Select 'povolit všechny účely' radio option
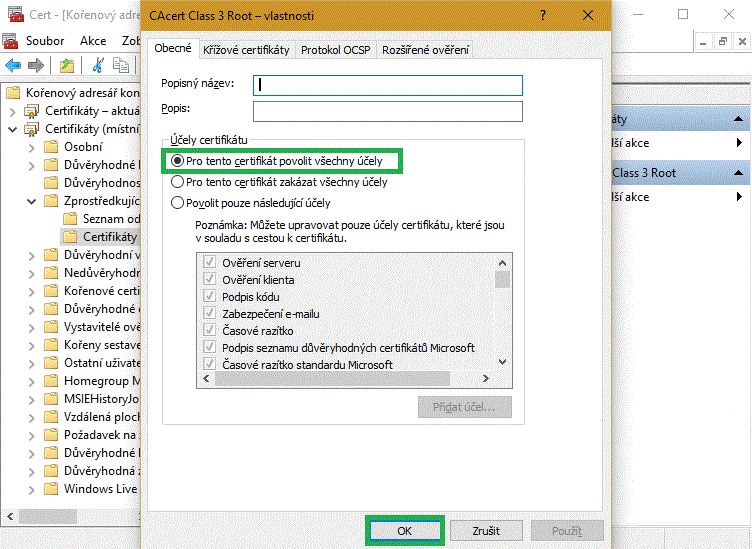 (x=178, y=160)
